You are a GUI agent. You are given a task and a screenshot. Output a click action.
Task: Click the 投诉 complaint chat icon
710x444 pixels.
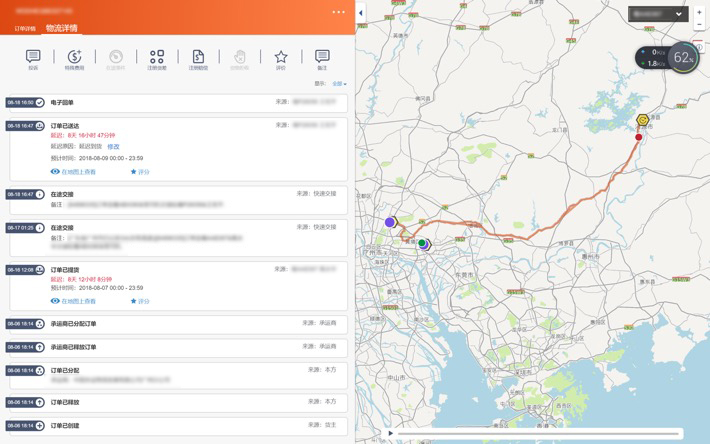tap(33, 58)
